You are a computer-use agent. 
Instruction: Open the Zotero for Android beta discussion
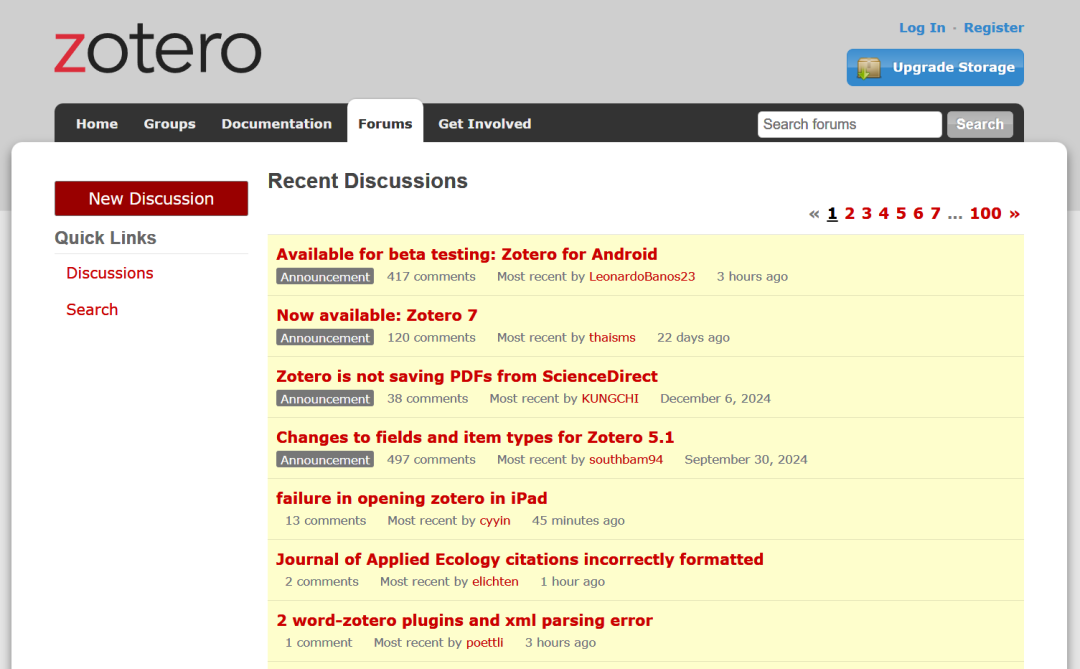466,254
